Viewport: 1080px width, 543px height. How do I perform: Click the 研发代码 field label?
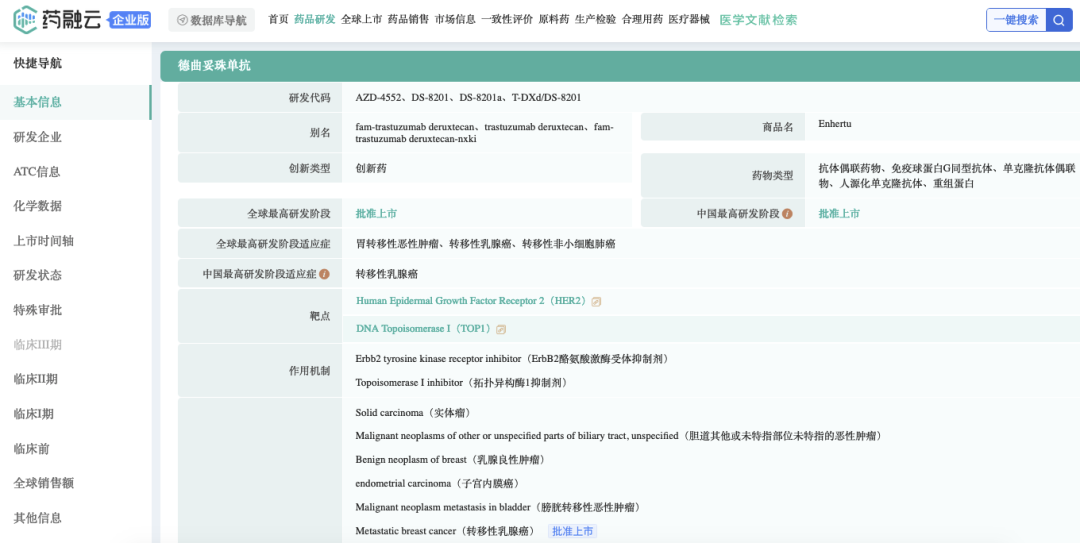pyautogui.click(x=310, y=98)
